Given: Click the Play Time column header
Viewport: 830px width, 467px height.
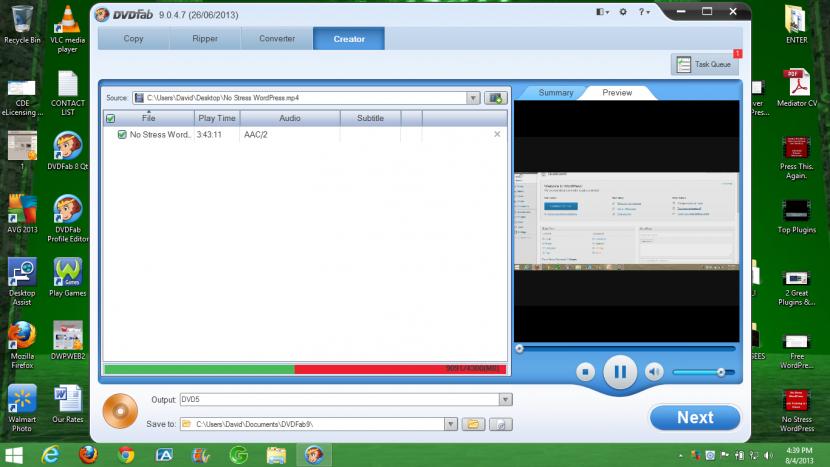Looking at the screenshot, I should (x=217, y=118).
